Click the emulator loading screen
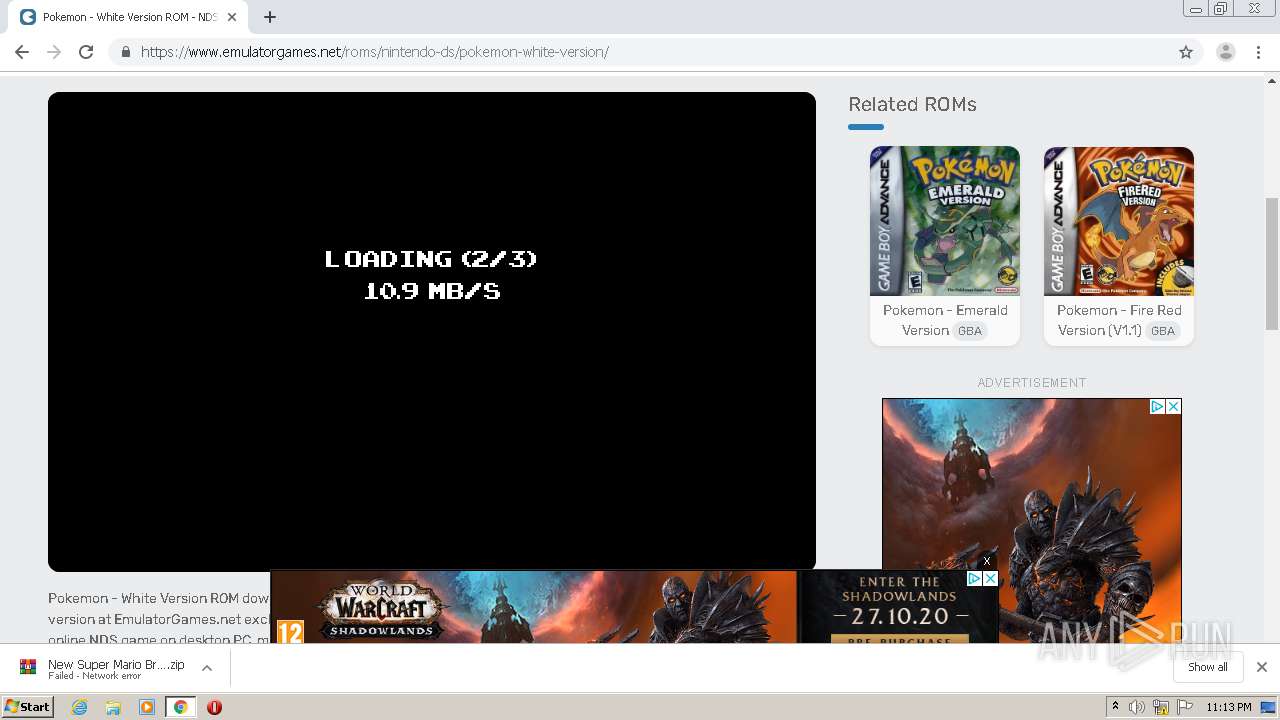Image resolution: width=1280 pixels, height=720 pixels. [x=432, y=331]
